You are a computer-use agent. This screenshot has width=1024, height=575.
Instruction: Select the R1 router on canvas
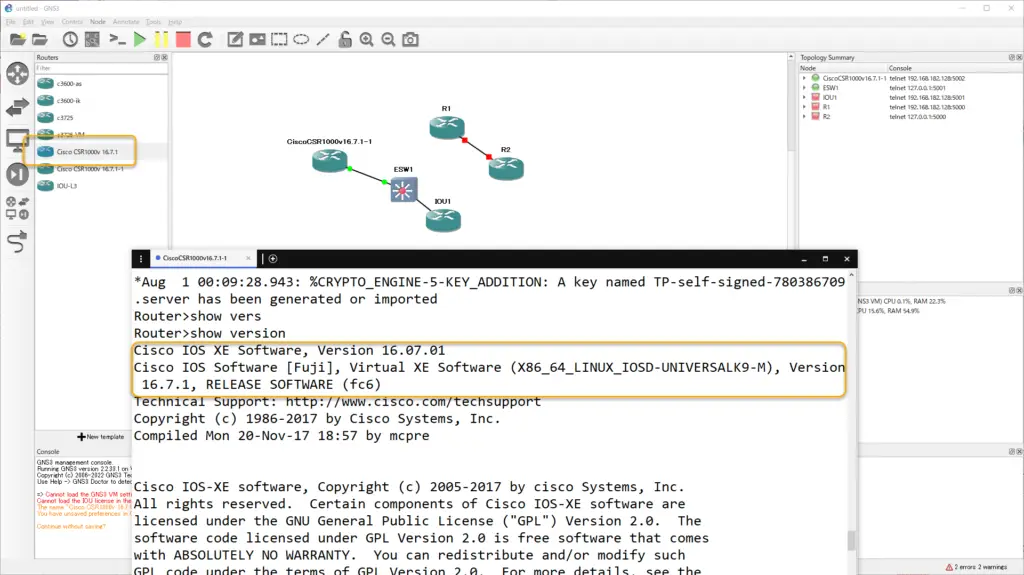447,127
